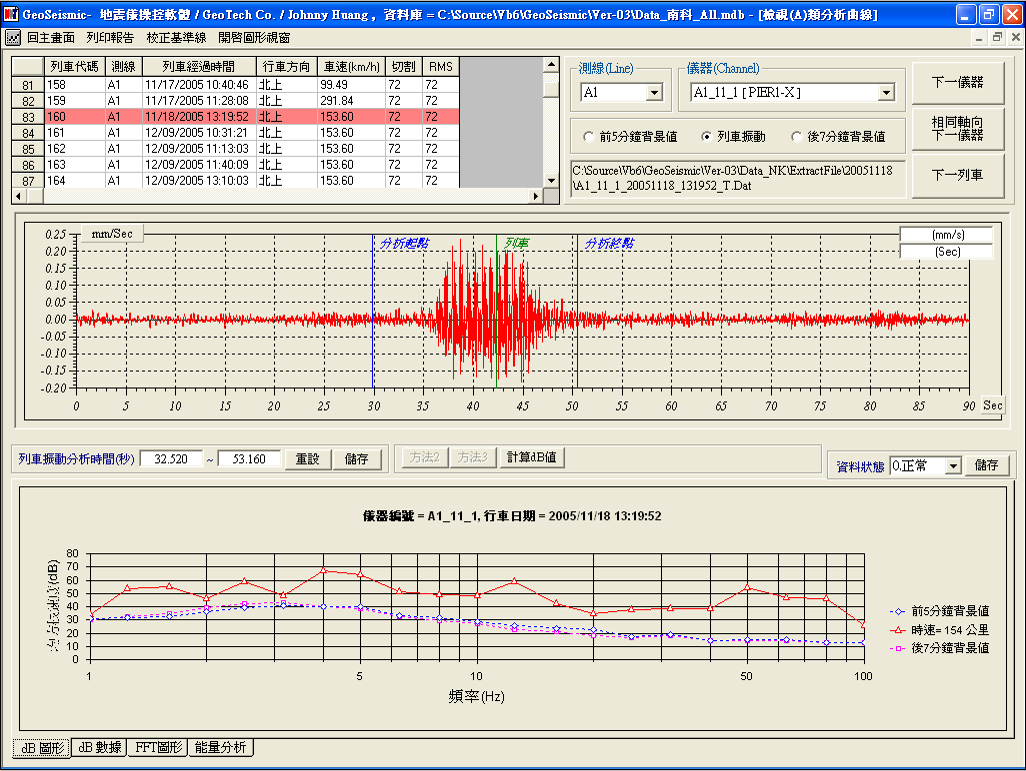
Task: Choose the 後7分鐘背景值 radio option
Action: [x=796, y=137]
